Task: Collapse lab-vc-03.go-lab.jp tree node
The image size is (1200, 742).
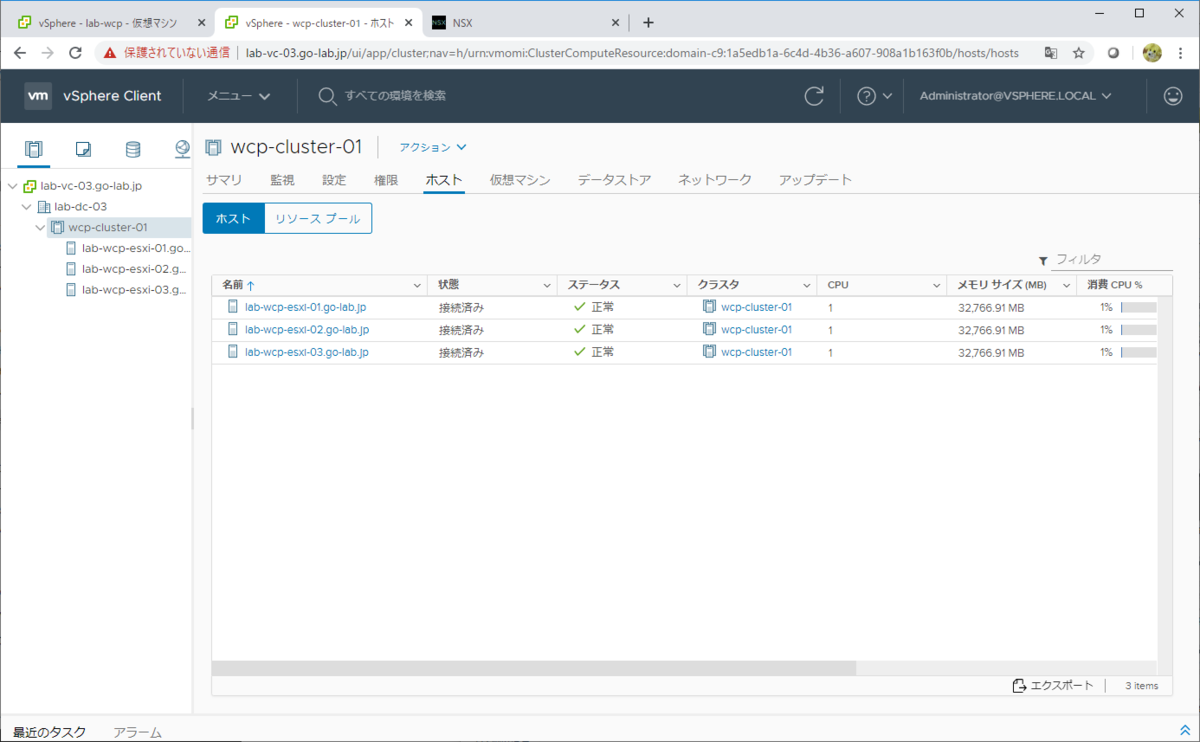Action: (12, 186)
